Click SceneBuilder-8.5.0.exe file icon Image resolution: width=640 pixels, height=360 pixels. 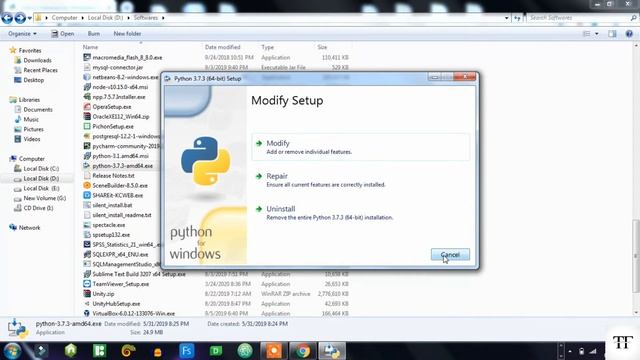point(87,185)
